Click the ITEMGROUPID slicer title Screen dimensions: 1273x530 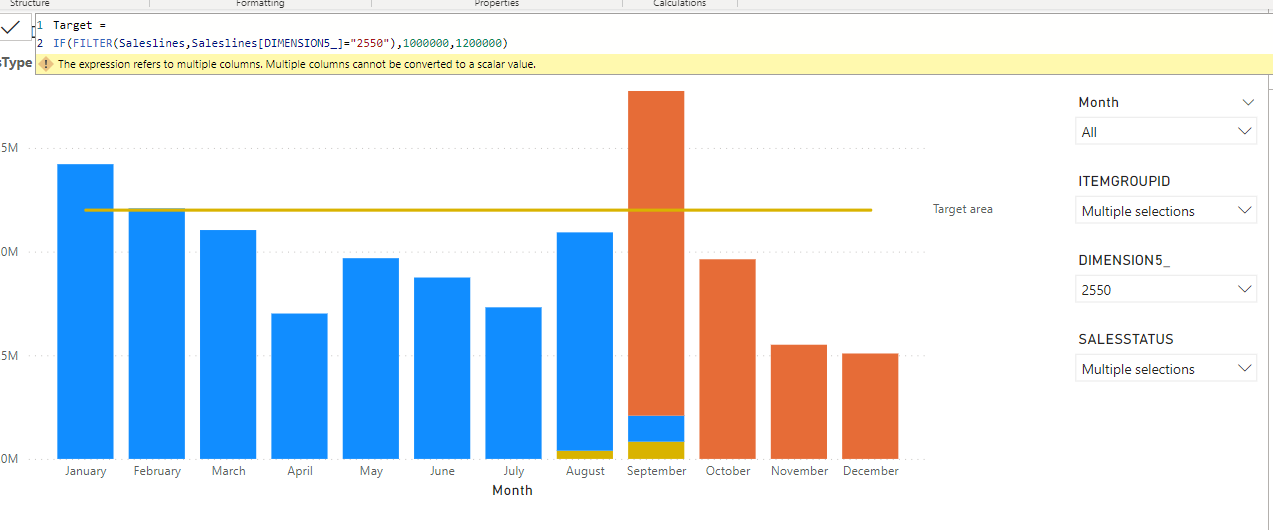(1124, 181)
